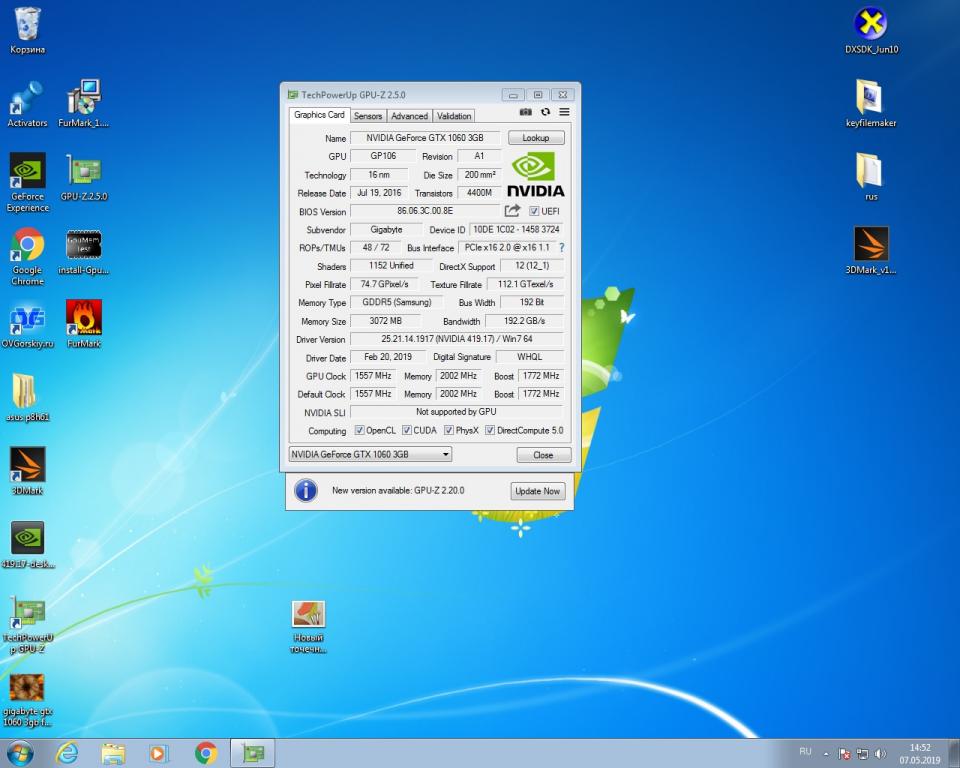Select the gigabyte gtx 1060 3gb image file
Viewport: 960px width, 768px height.
27,700
